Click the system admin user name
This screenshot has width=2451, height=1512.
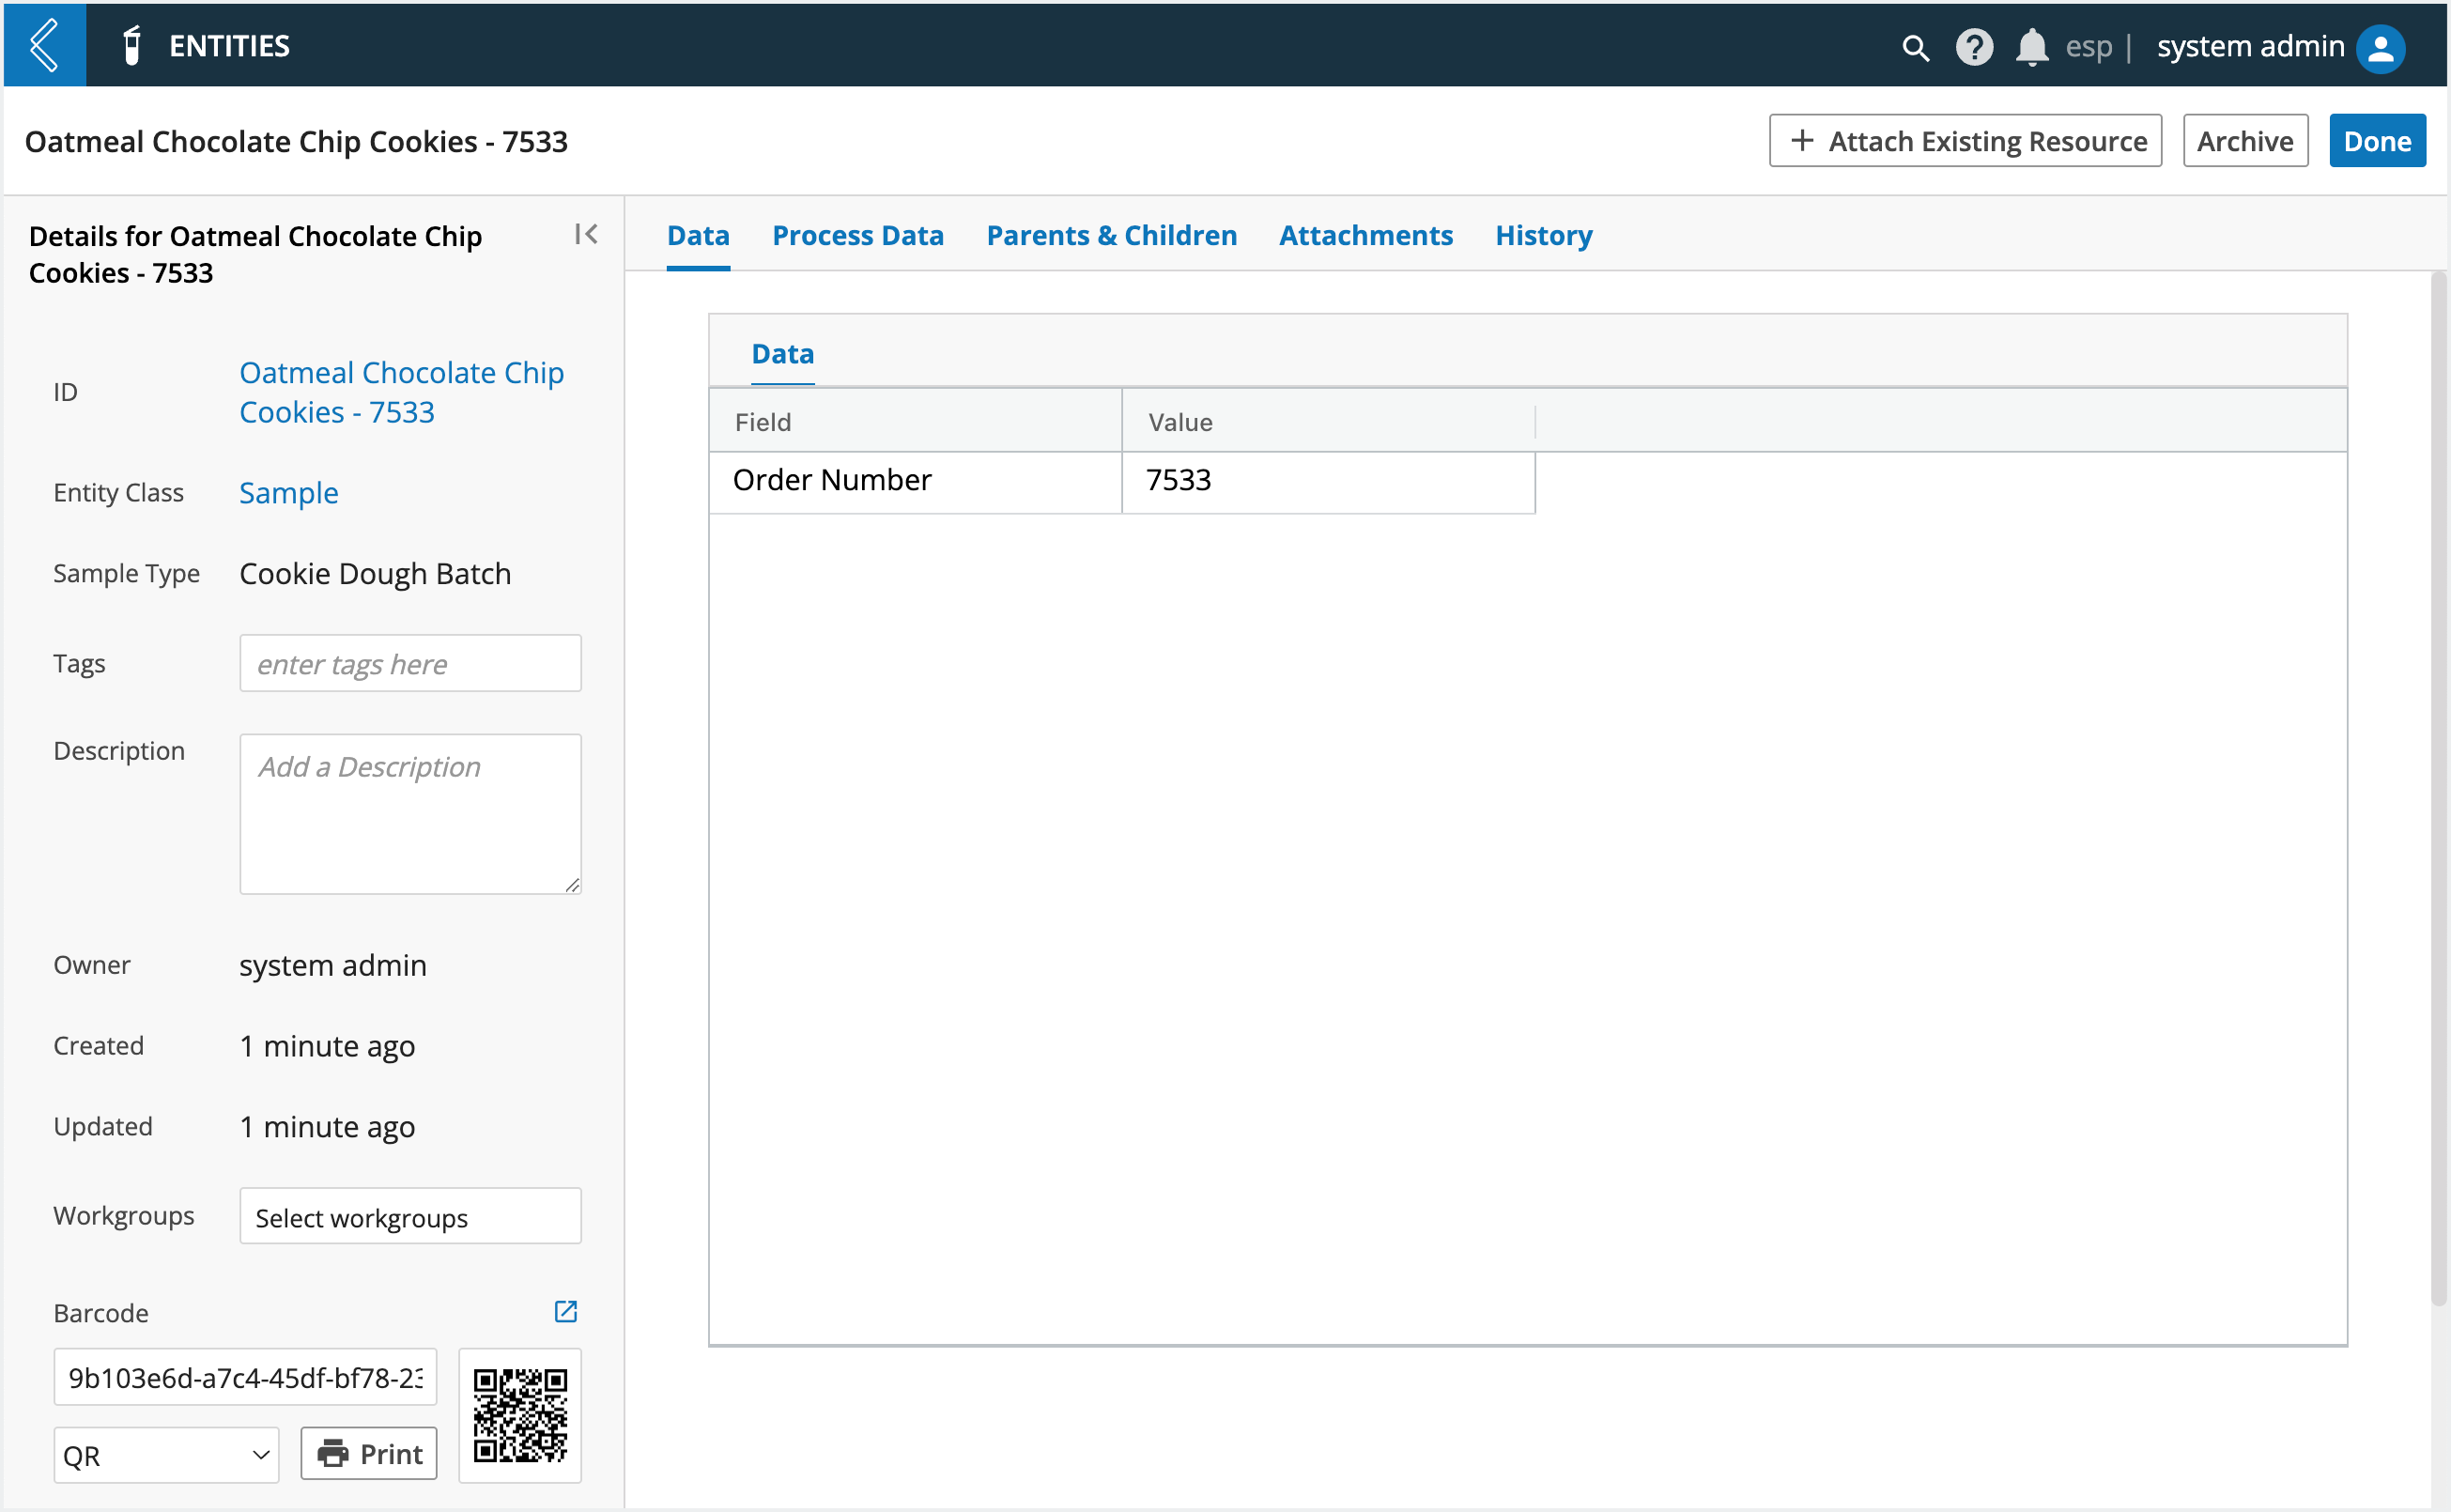click(x=2250, y=46)
